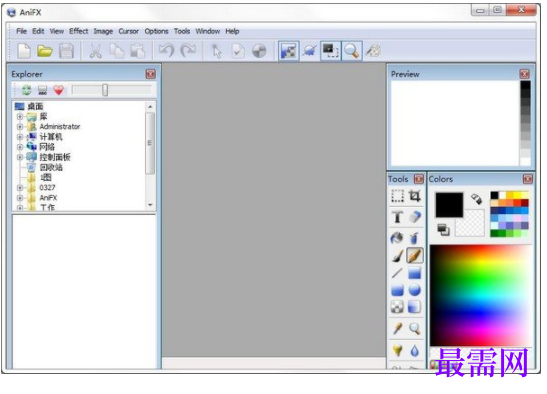Refresh the Explorer with the green icon
This screenshot has height=394, width=547.
tap(27, 90)
